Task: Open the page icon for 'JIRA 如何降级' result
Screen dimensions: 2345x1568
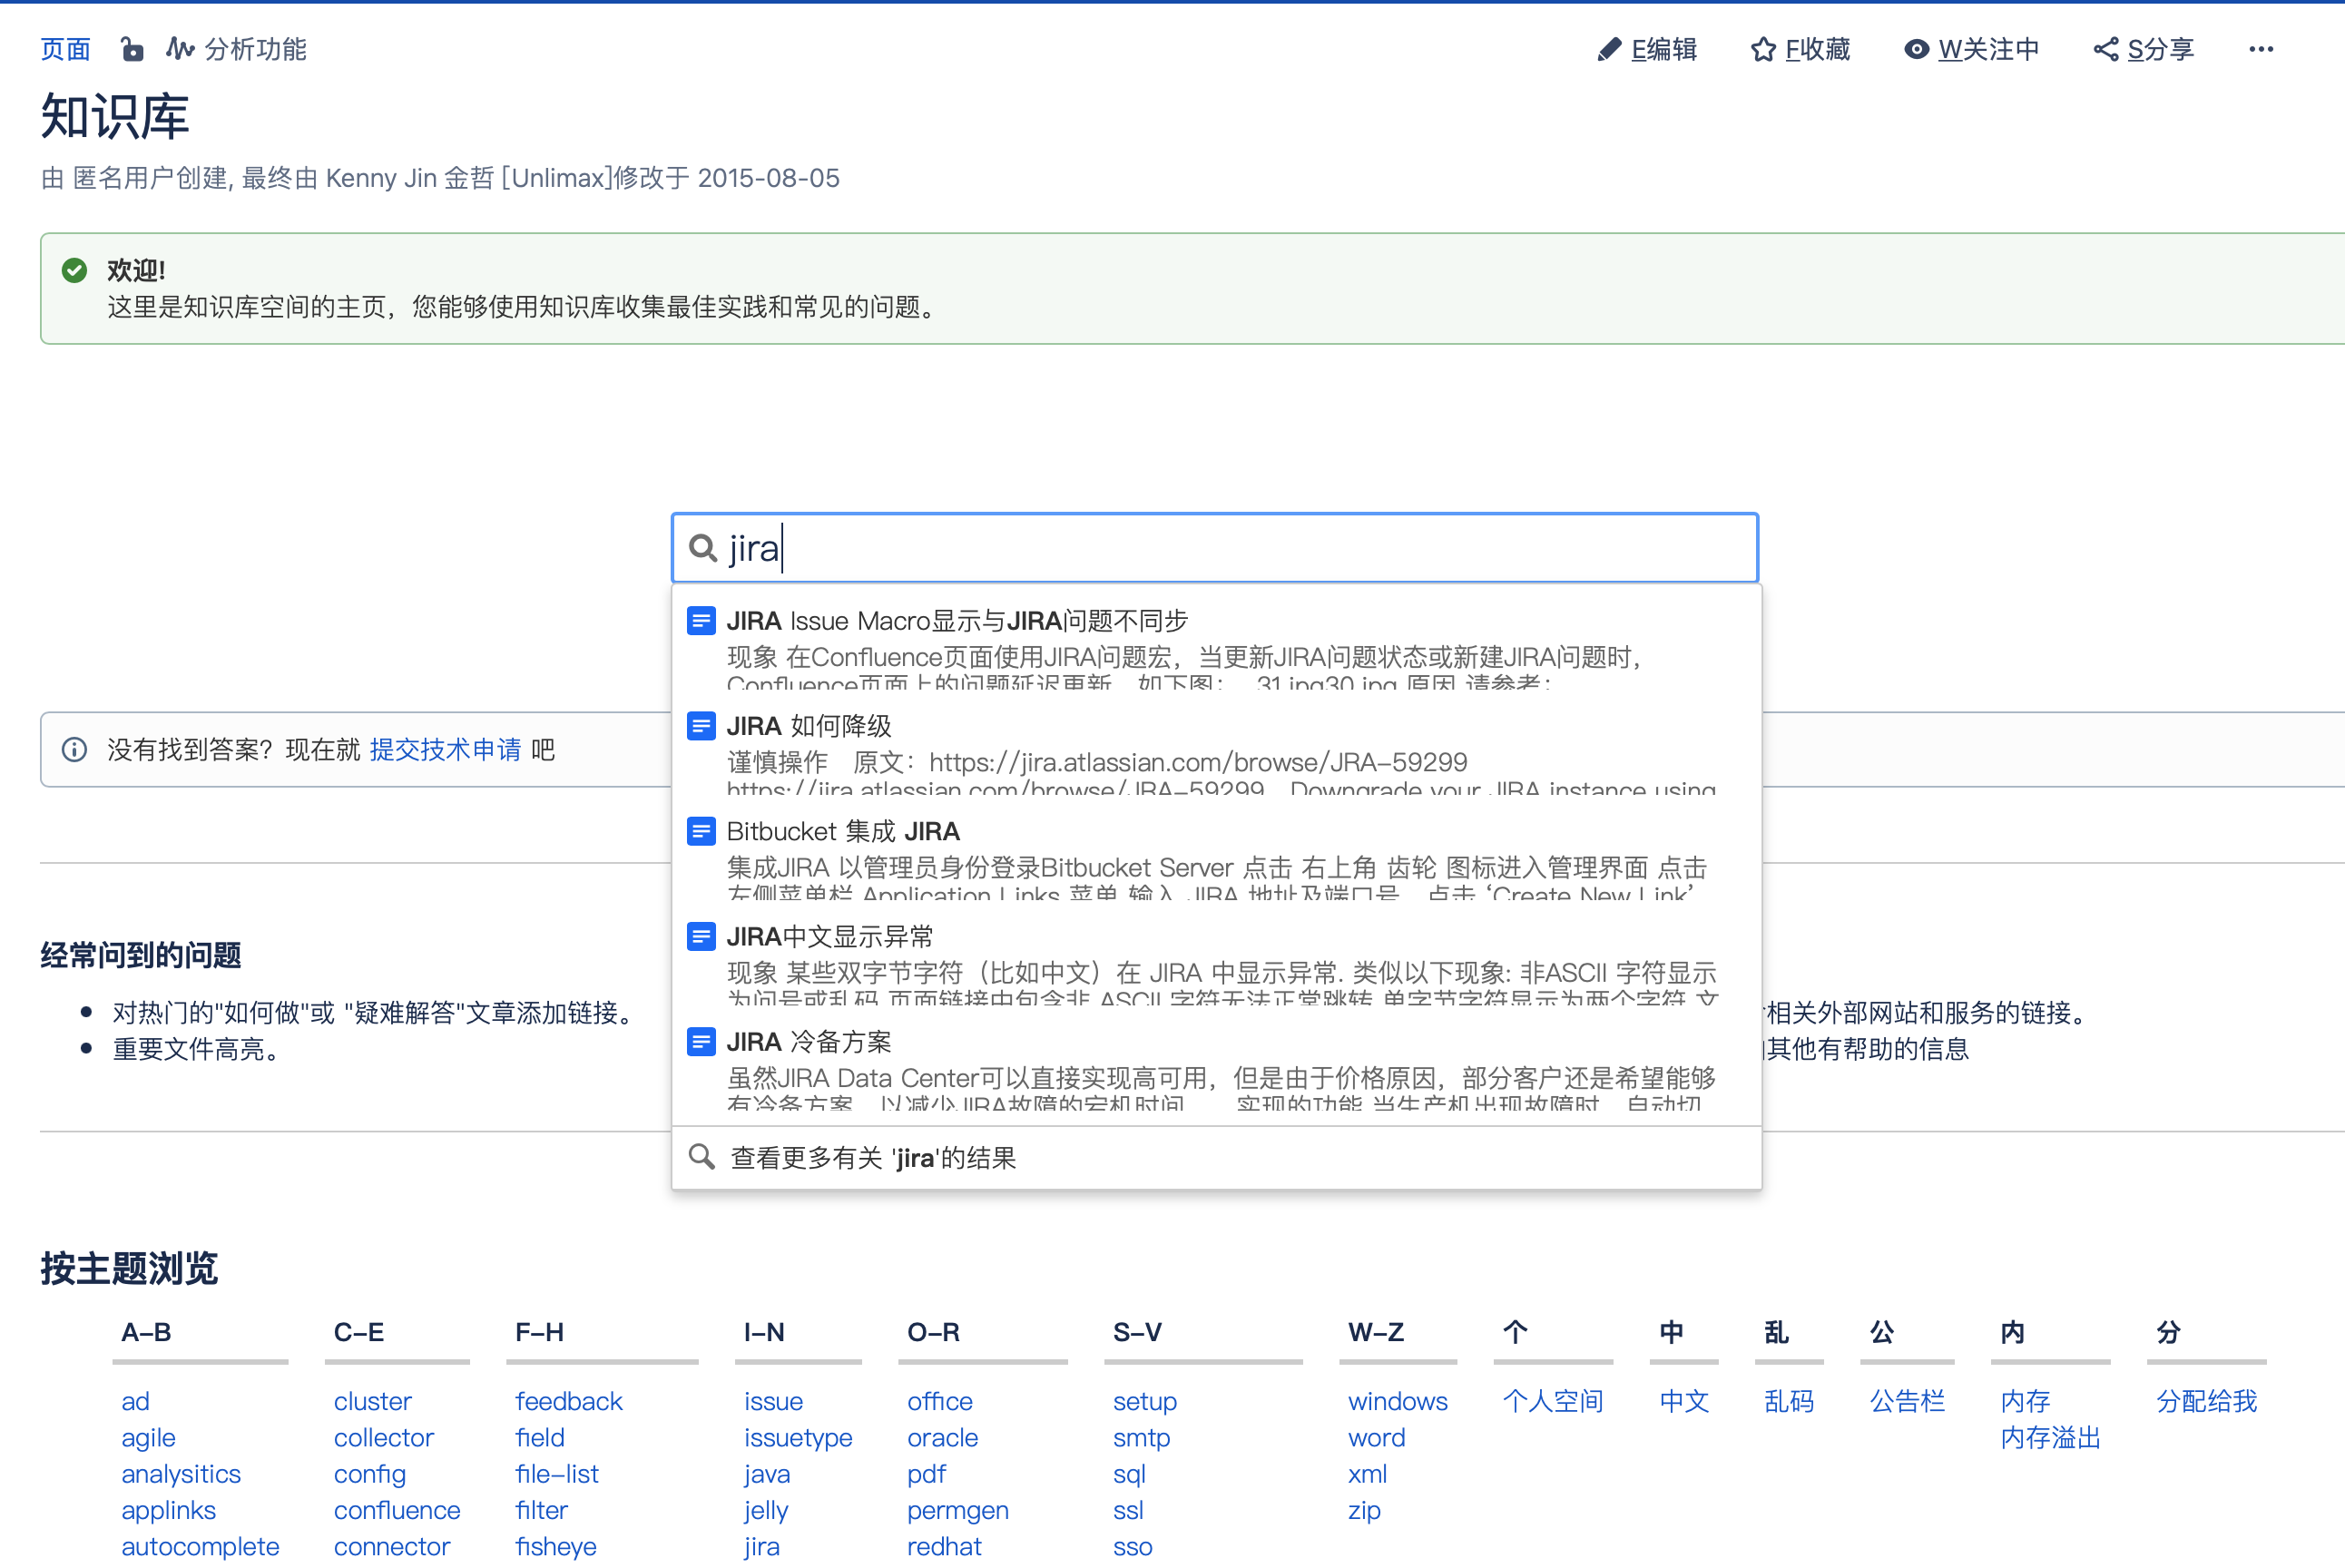Action: click(x=701, y=726)
